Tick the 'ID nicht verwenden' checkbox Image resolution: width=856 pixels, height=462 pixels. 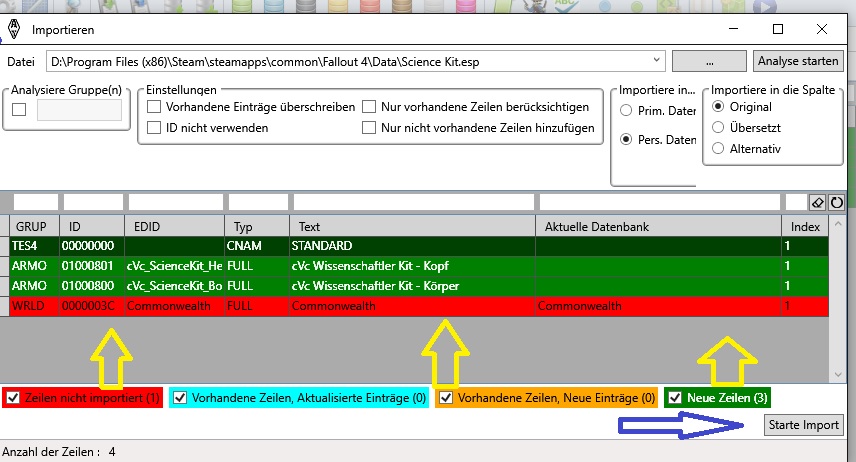[x=154, y=128]
